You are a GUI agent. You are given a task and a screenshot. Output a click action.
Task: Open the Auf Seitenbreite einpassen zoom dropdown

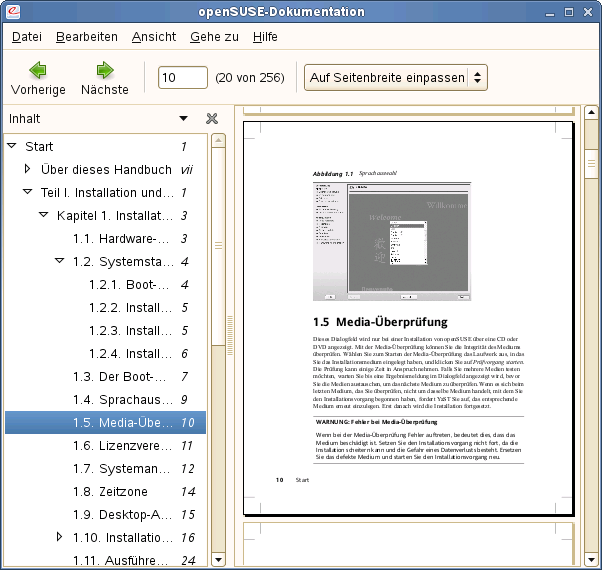click(395, 78)
